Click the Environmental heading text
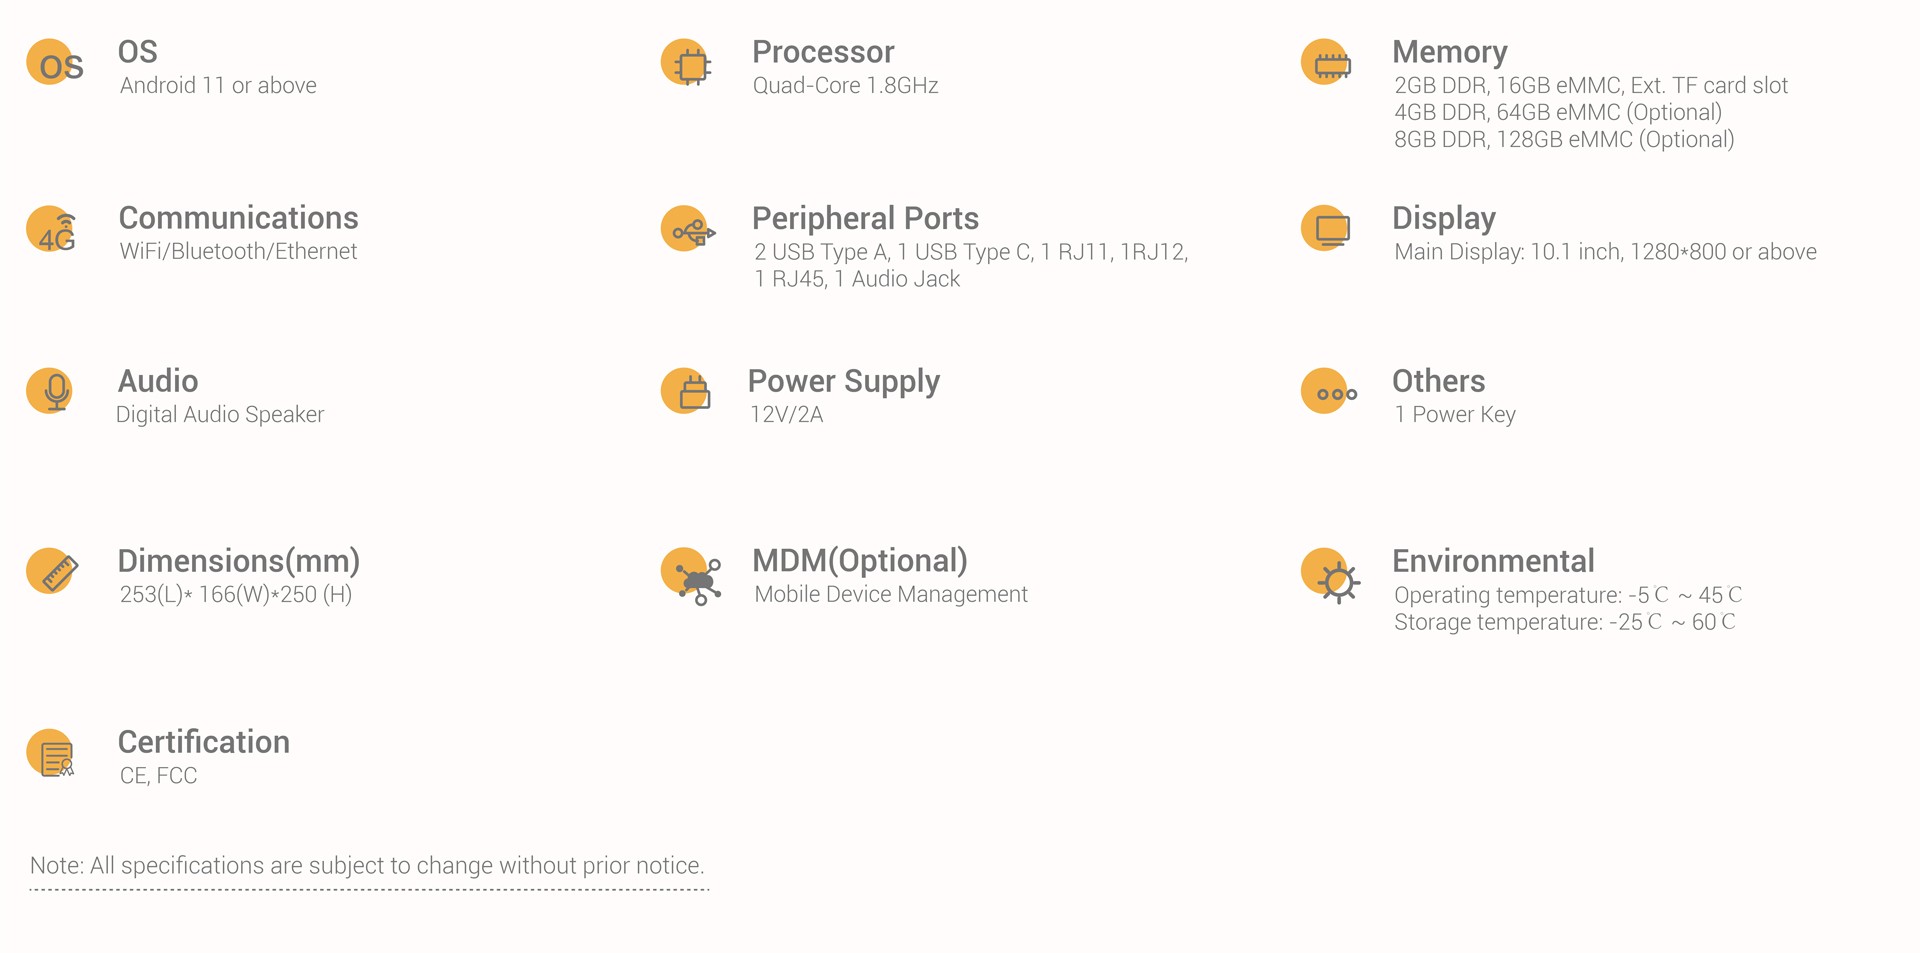This screenshot has height=953, width=1920. pos(1493,561)
